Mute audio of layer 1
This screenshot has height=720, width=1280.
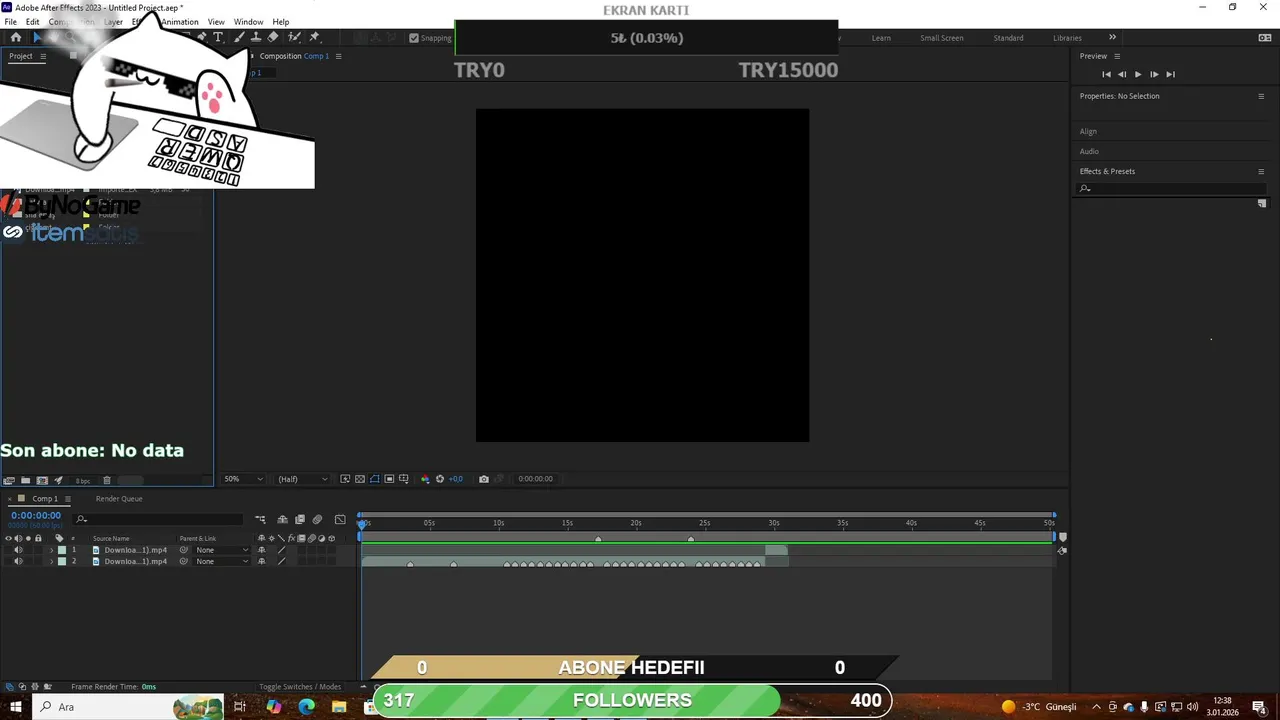point(17,550)
